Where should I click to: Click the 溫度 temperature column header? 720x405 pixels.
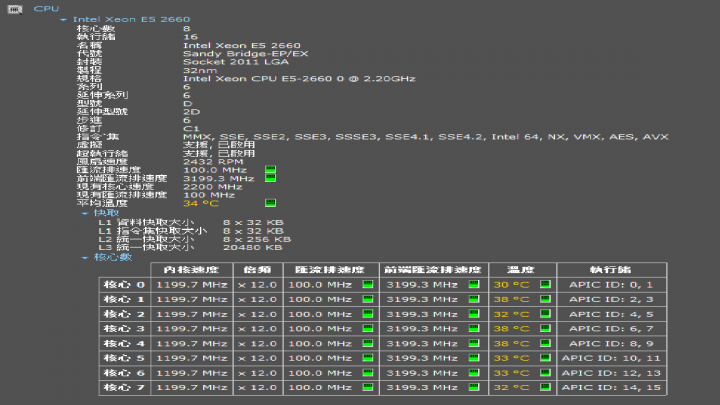(522, 270)
